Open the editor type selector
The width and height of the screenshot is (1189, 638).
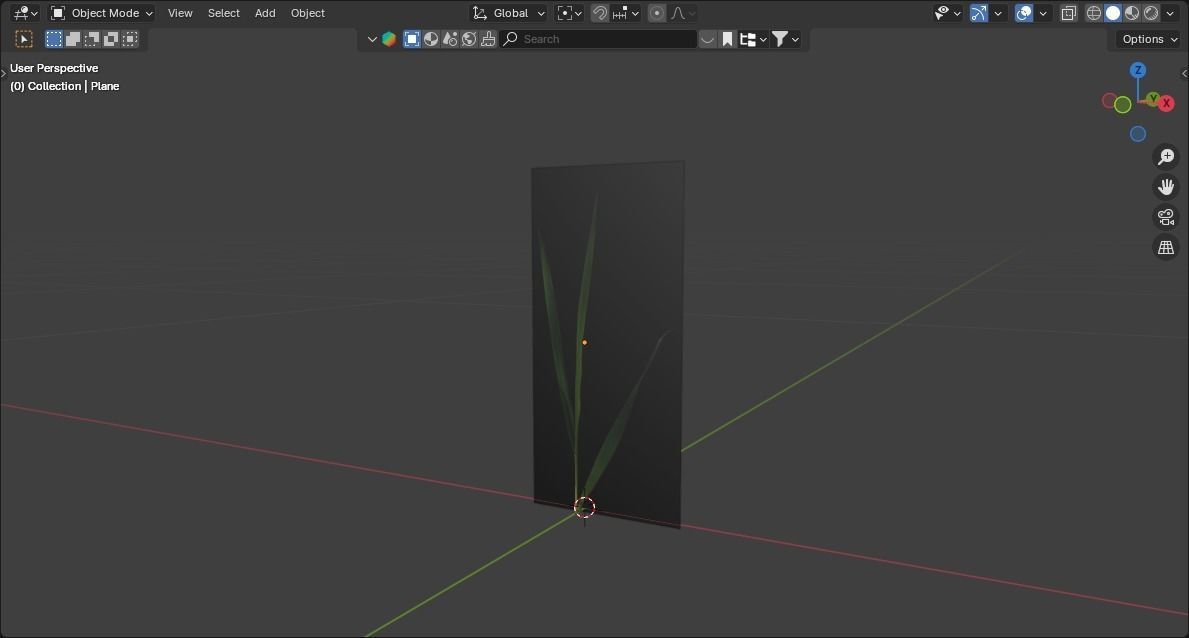click(25, 13)
